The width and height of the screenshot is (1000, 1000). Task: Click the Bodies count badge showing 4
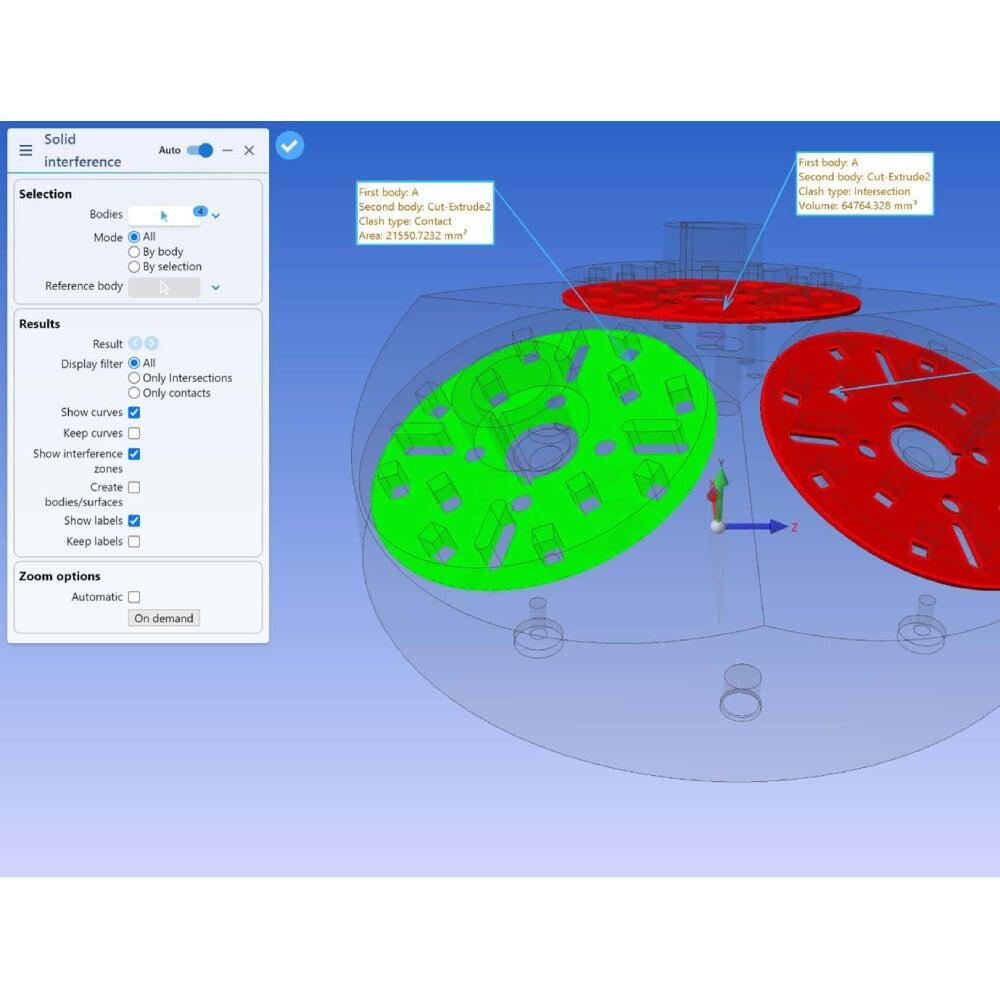pyautogui.click(x=200, y=211)
